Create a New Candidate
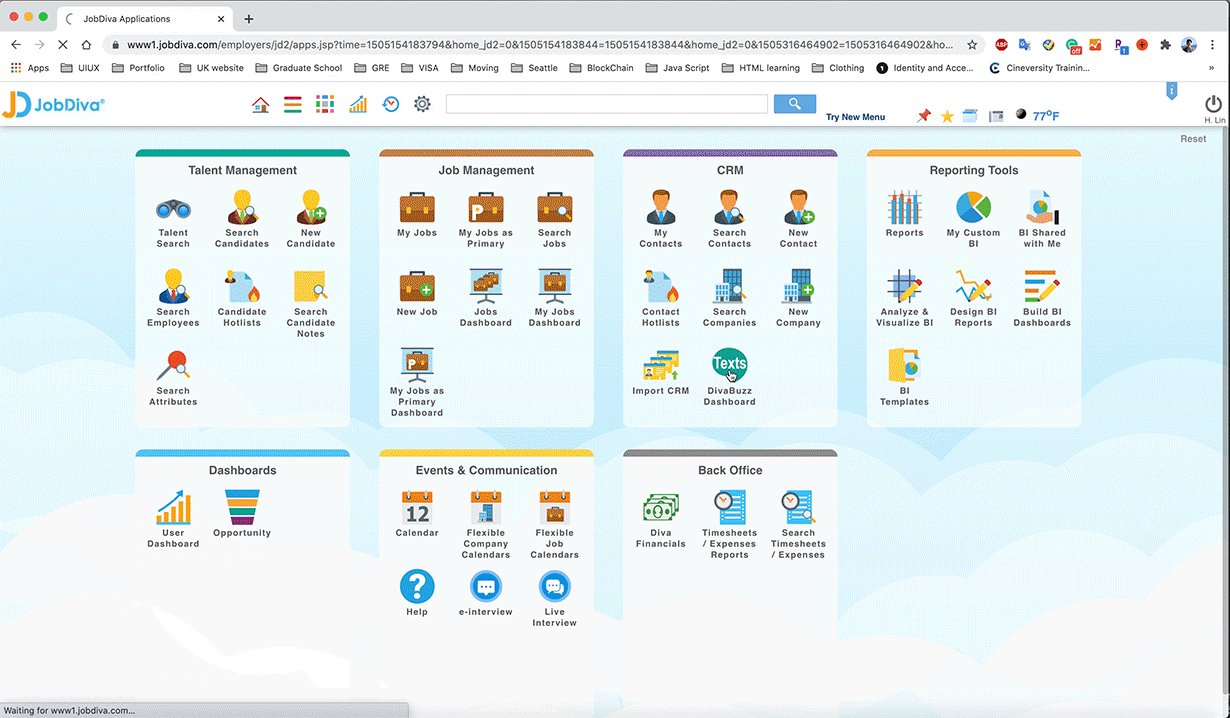The image size is (1230, 718). coord(311,207)
